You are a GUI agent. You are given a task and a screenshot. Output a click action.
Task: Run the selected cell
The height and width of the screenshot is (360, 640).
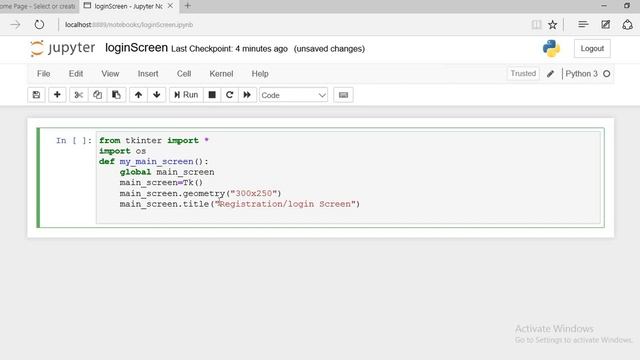click(186, 95)
